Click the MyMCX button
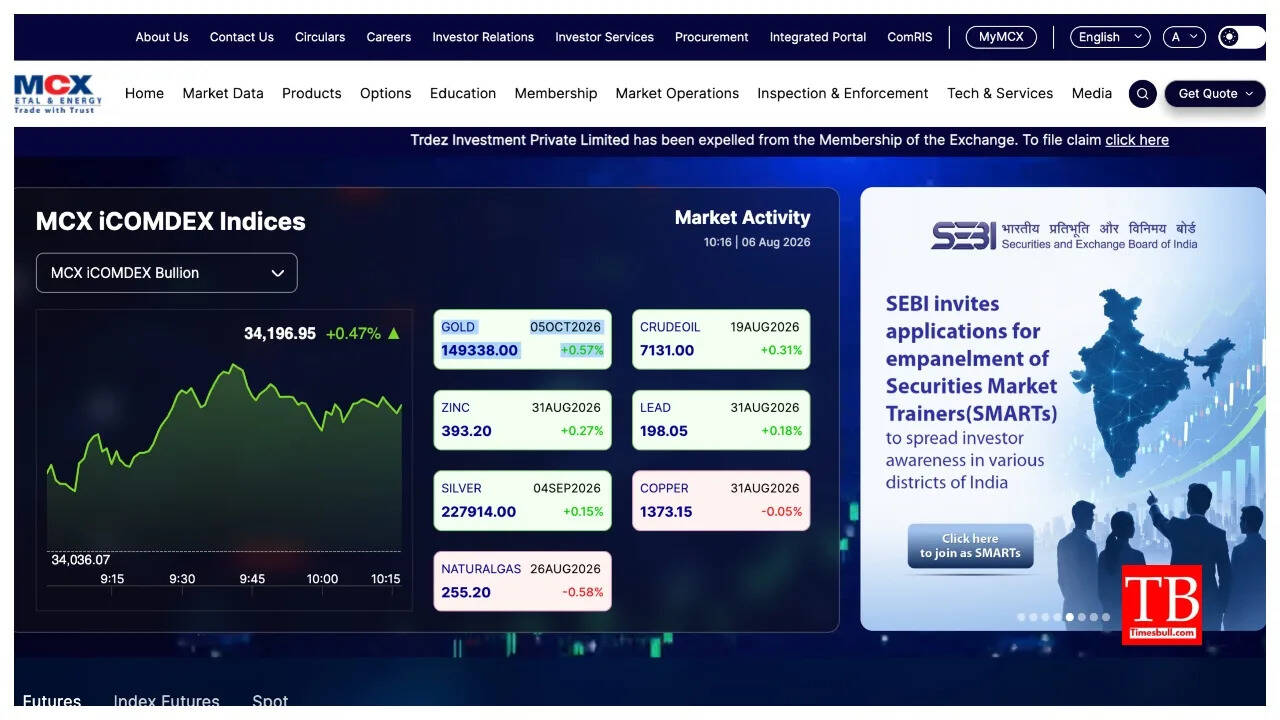The width and height of the screenshot is (1280, 720). (1001, 37)
